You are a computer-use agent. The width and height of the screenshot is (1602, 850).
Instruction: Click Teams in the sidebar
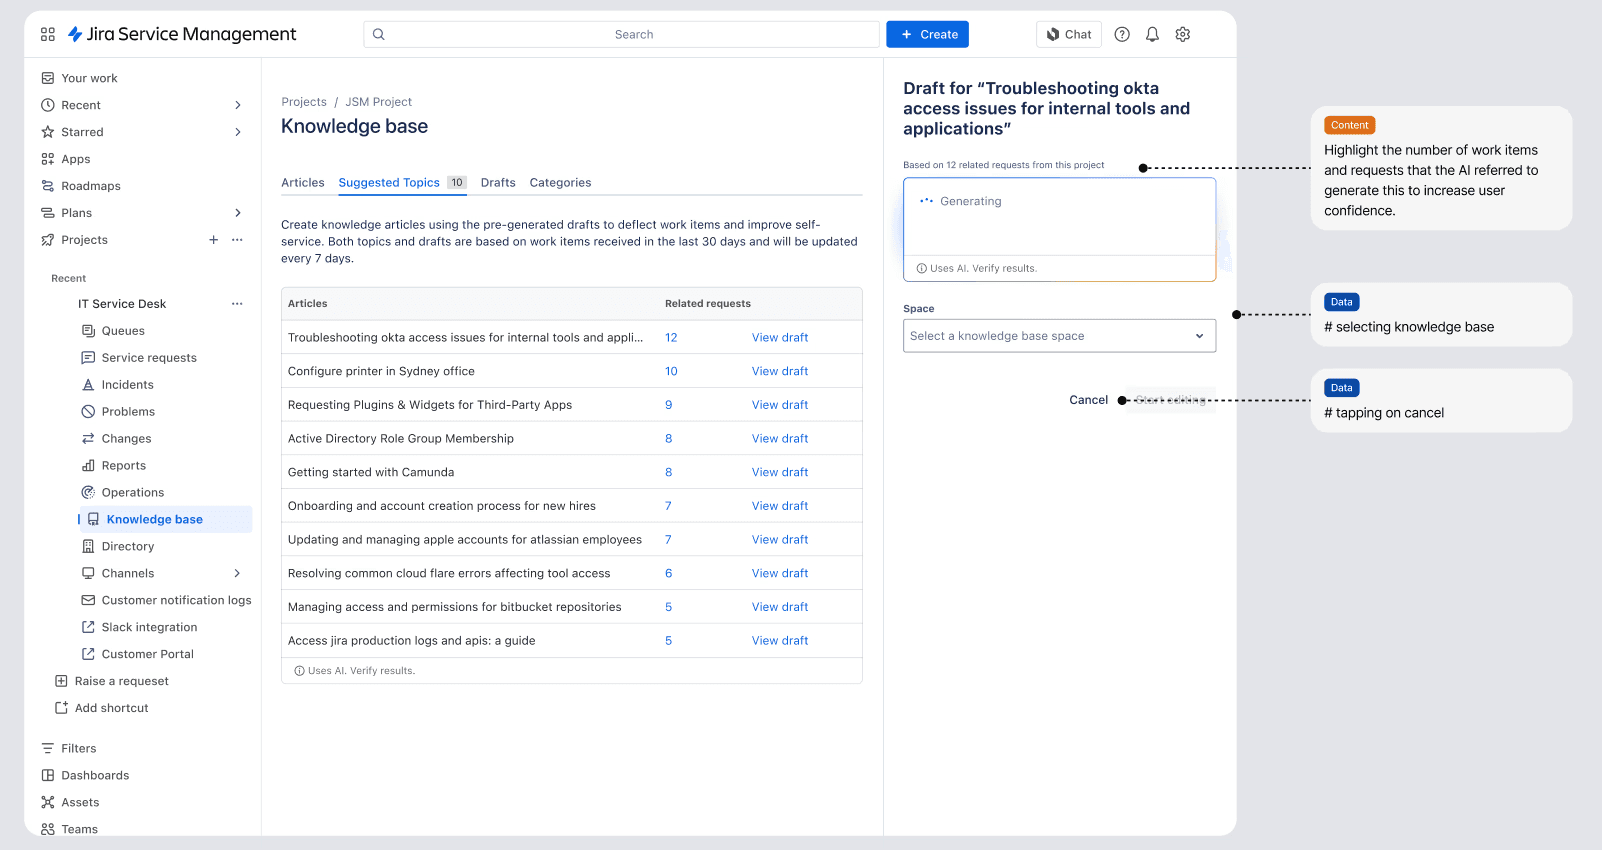tap(79, 829)
